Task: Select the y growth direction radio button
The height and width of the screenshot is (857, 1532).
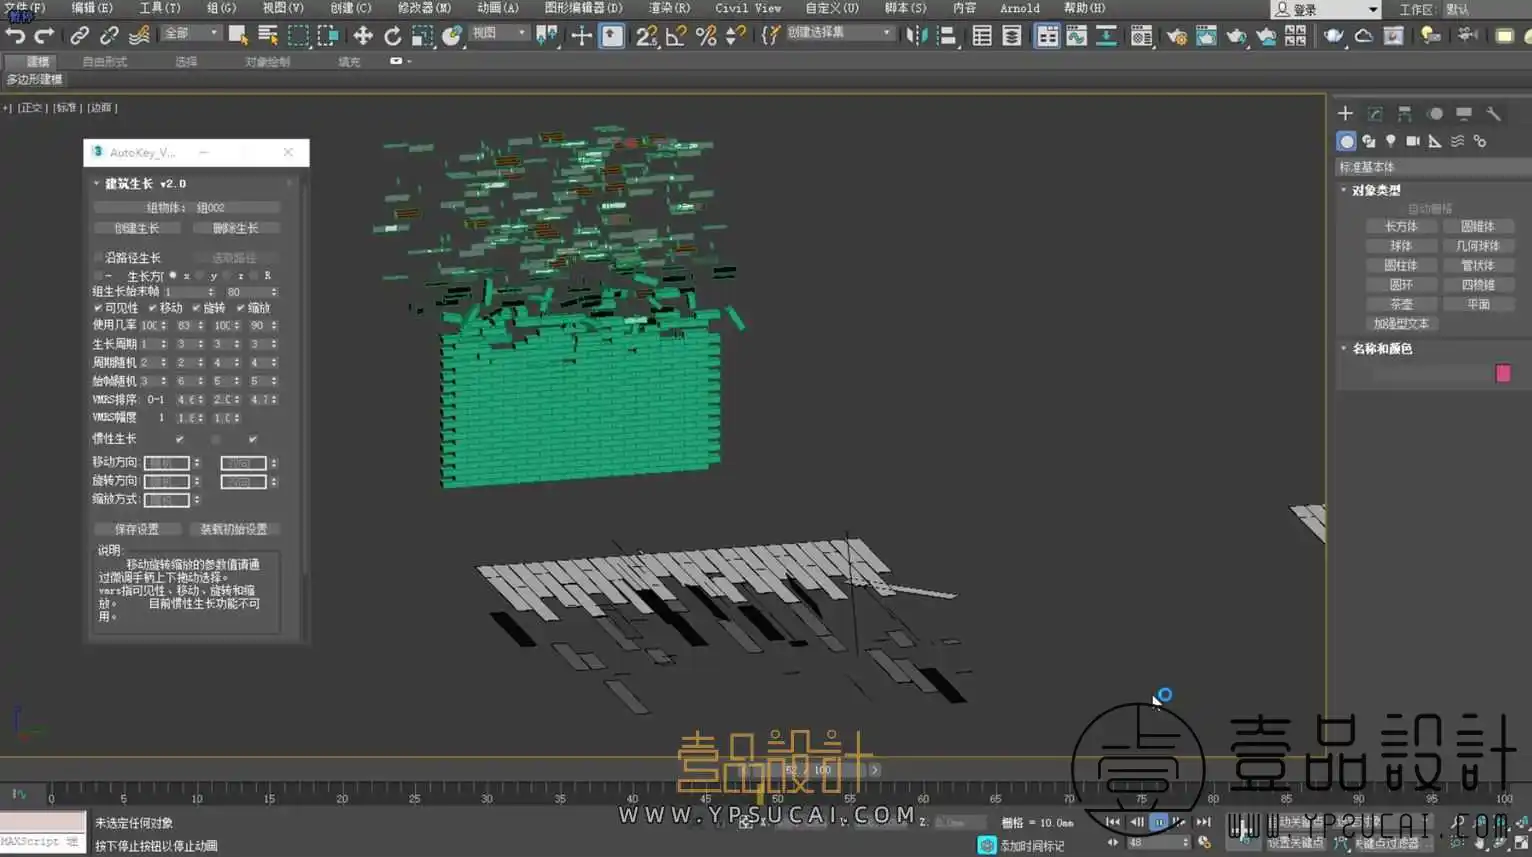Action: (x=200, y=276)
